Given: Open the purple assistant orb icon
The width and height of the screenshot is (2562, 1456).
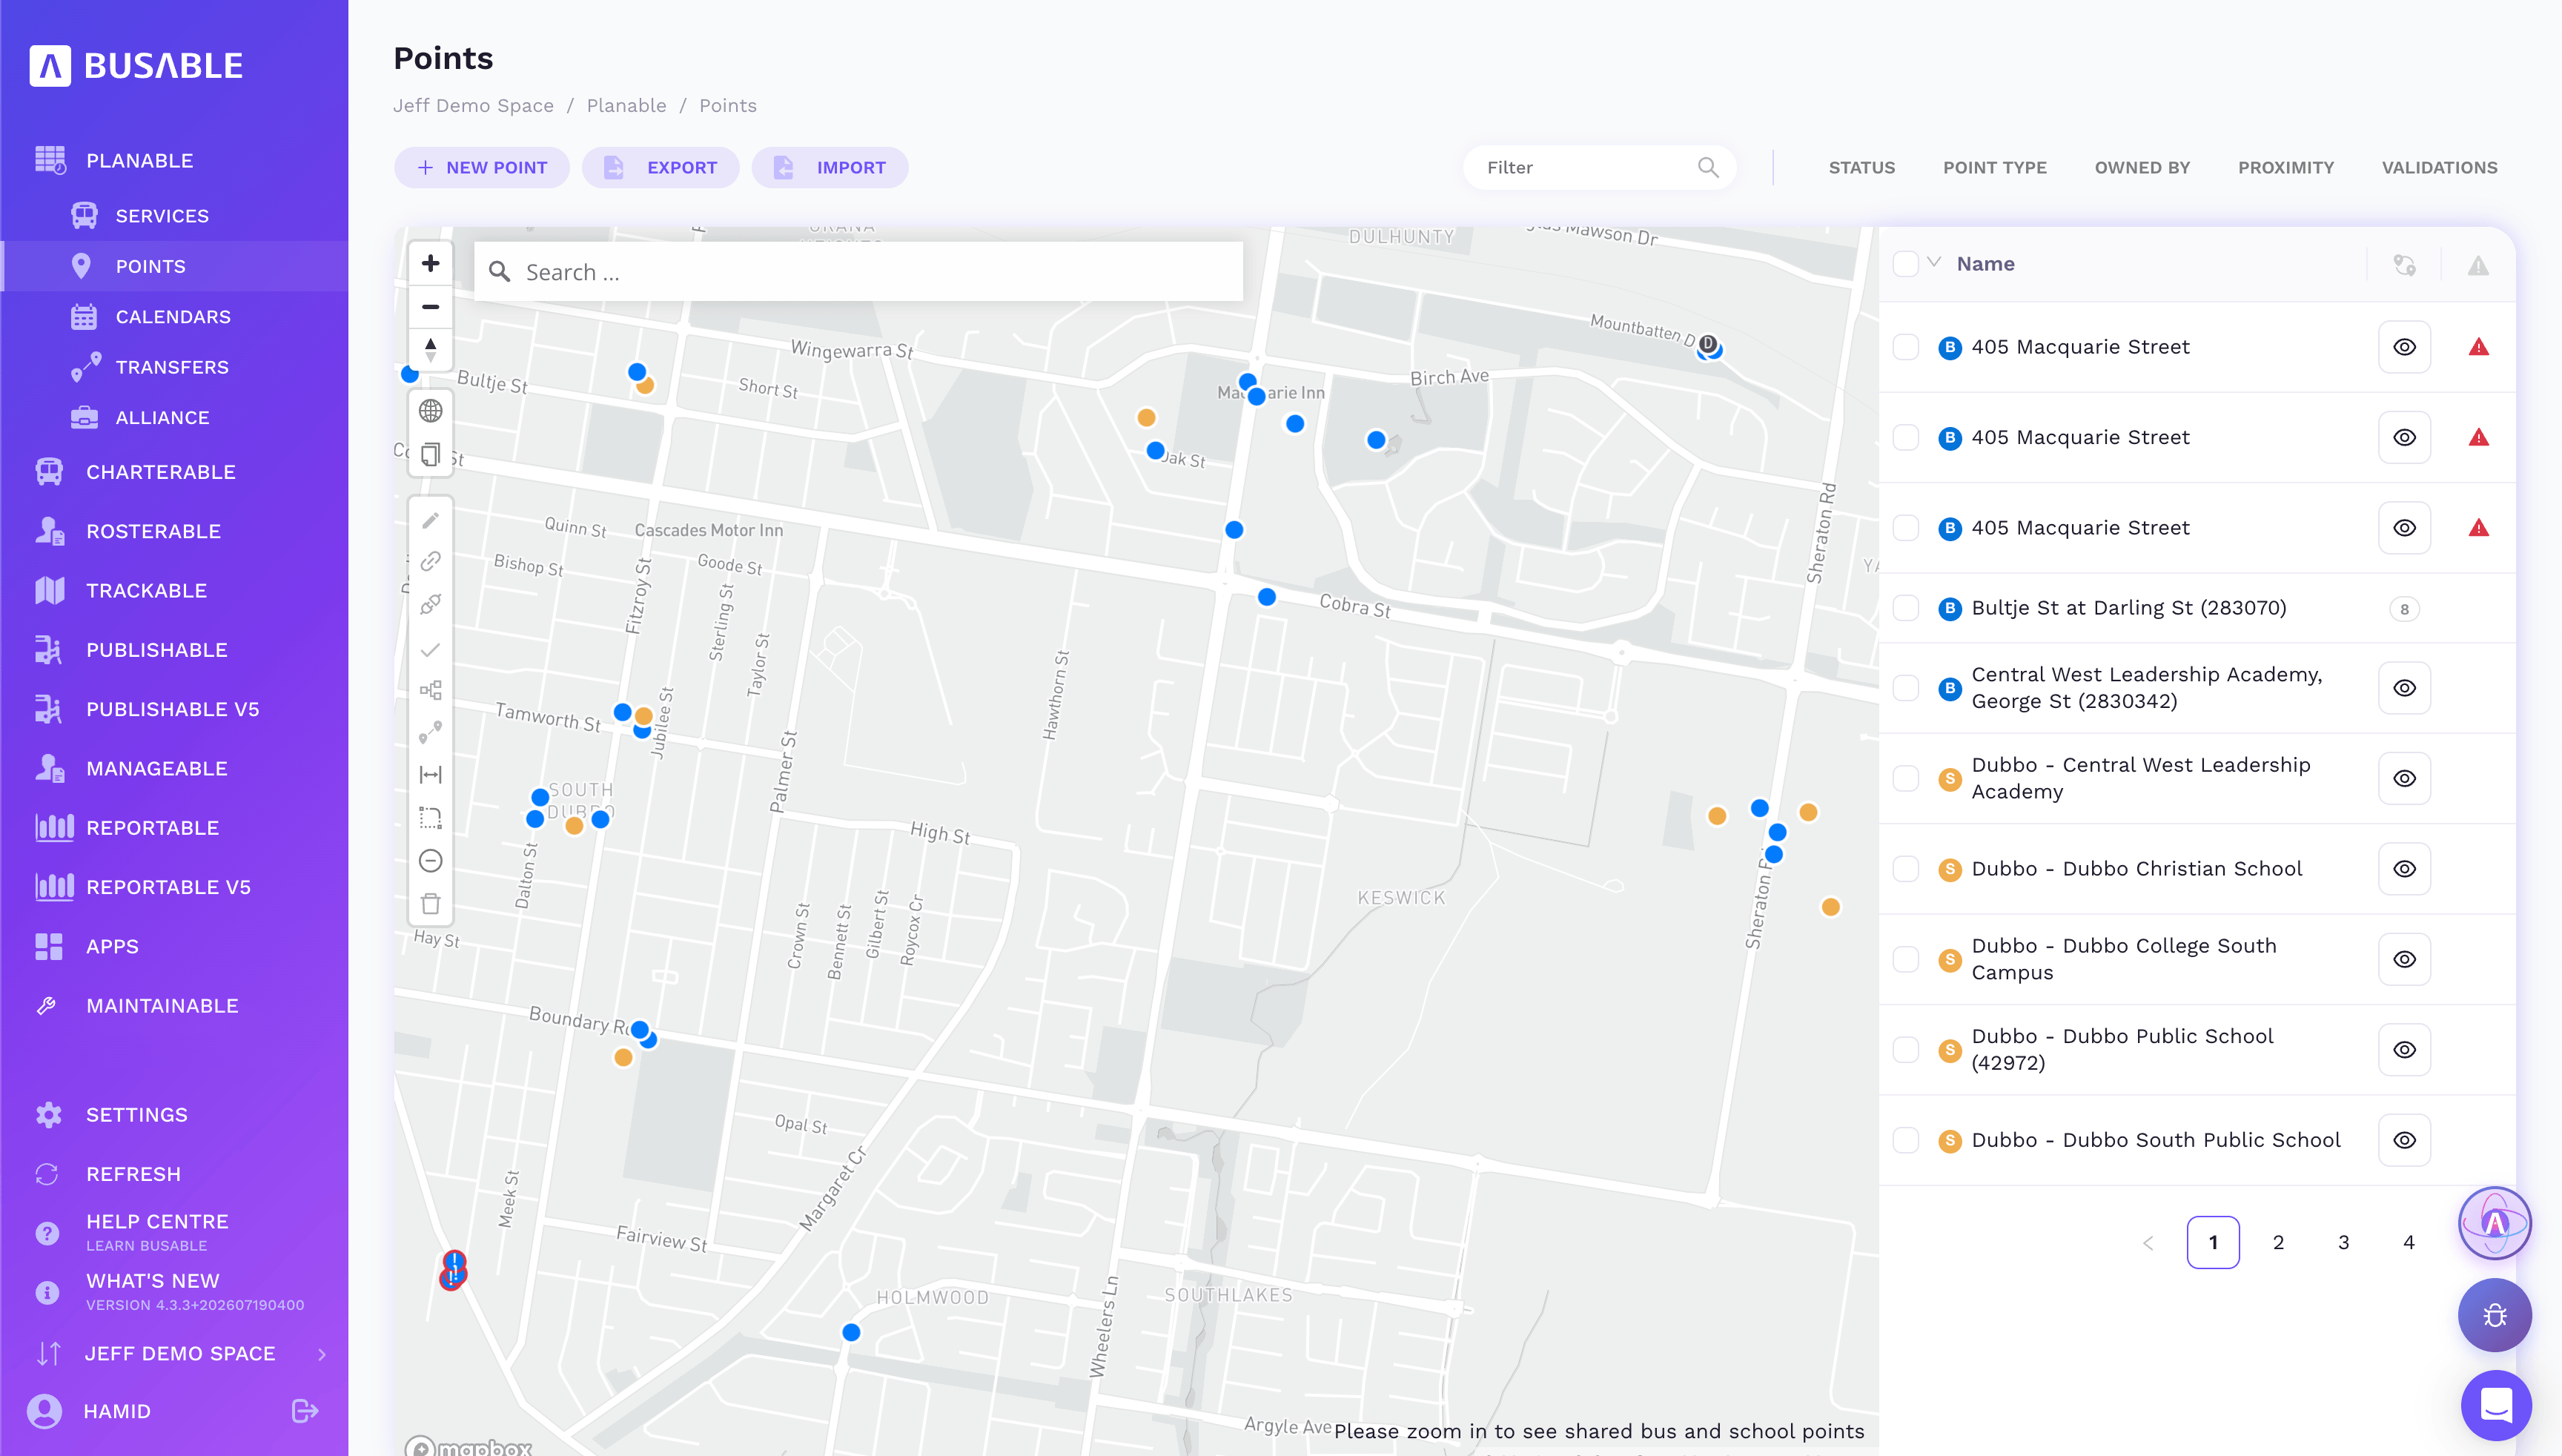Looking at the screenshot, I should (2494, 1222).
